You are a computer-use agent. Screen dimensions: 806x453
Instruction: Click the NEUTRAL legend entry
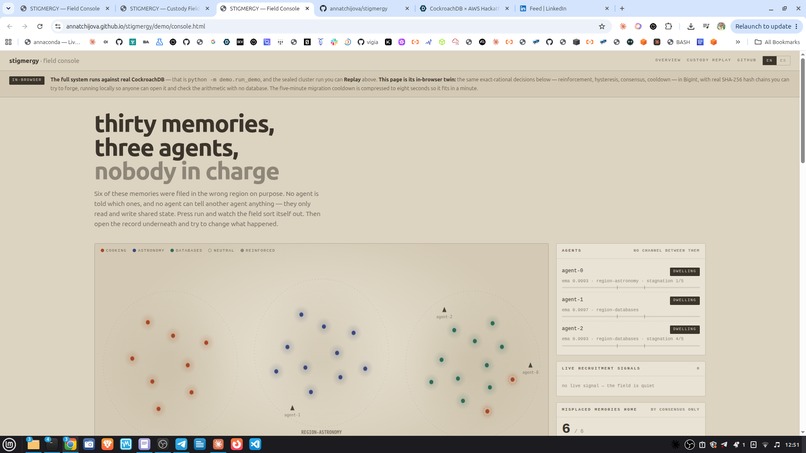click(221, 250)
